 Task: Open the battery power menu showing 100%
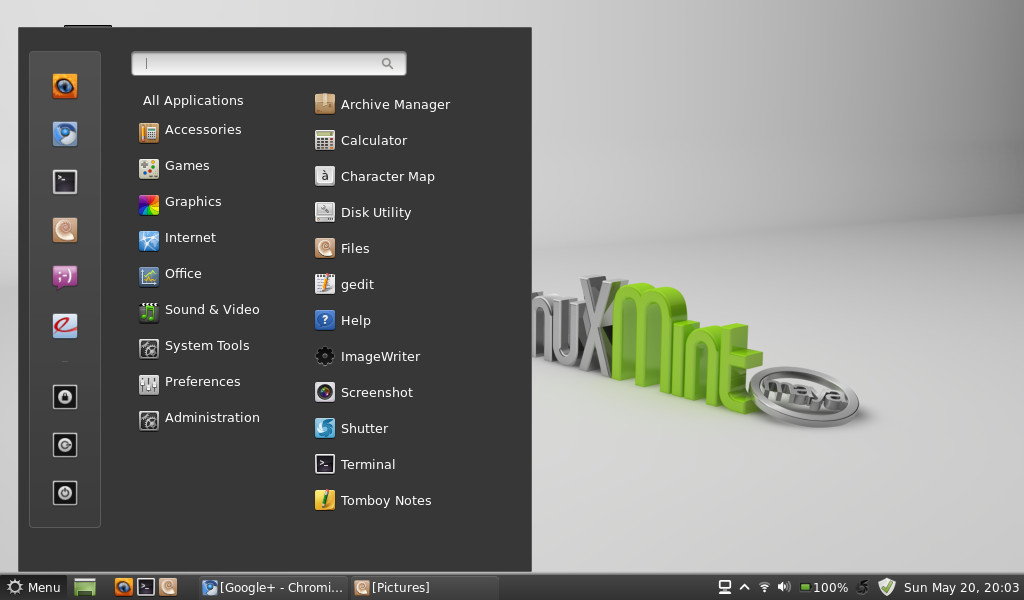click(x=820, y=587)
